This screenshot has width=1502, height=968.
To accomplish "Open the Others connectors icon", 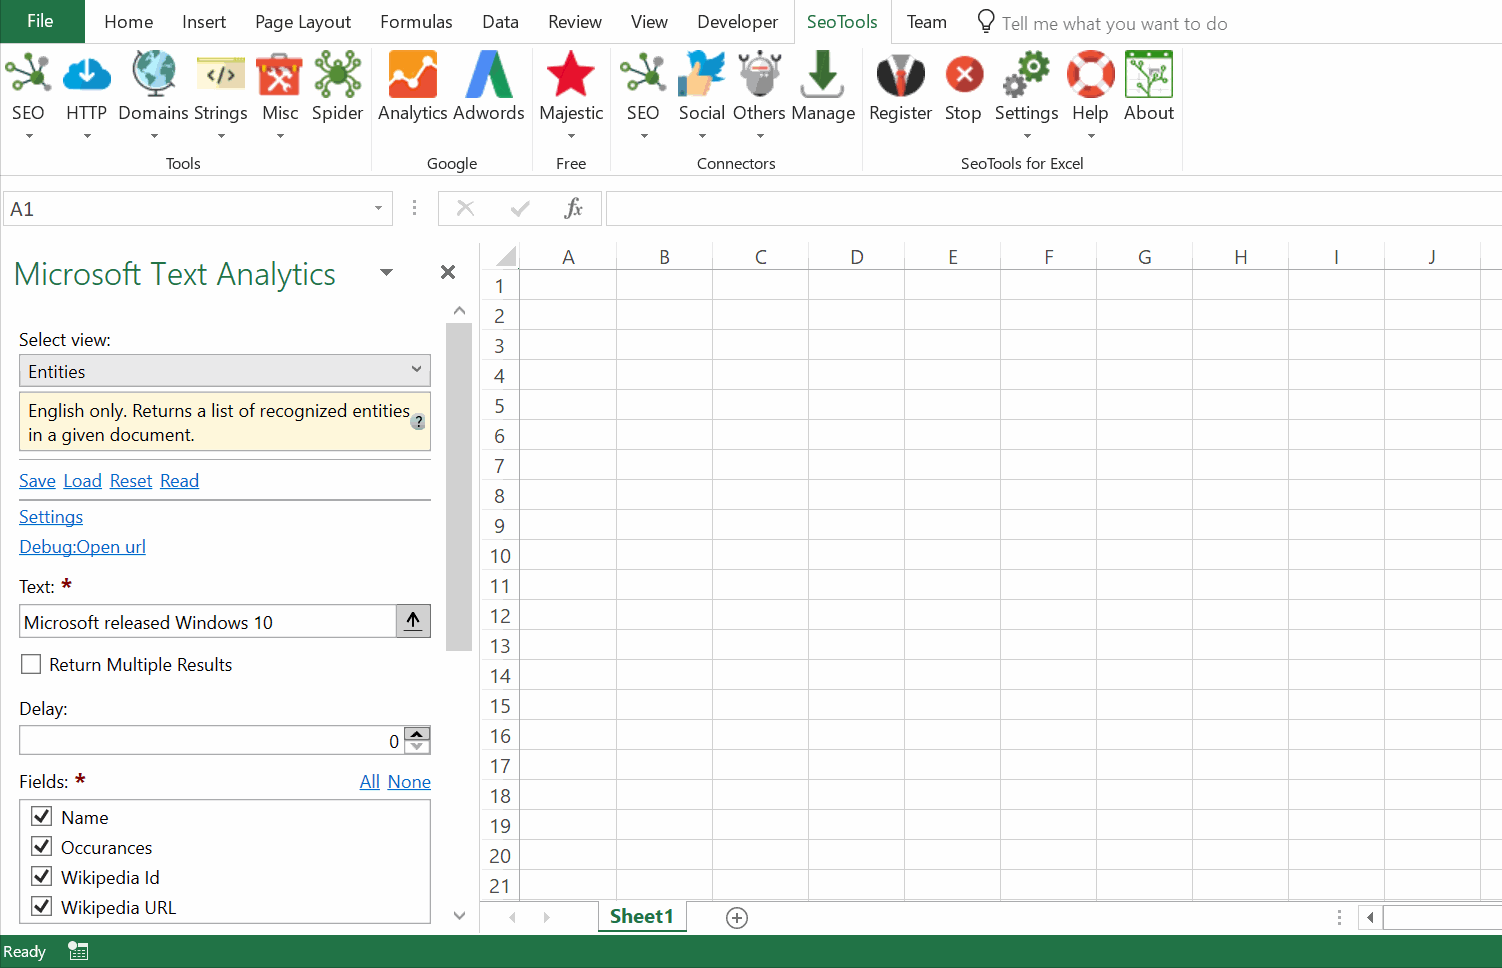I will click(760, 74).
